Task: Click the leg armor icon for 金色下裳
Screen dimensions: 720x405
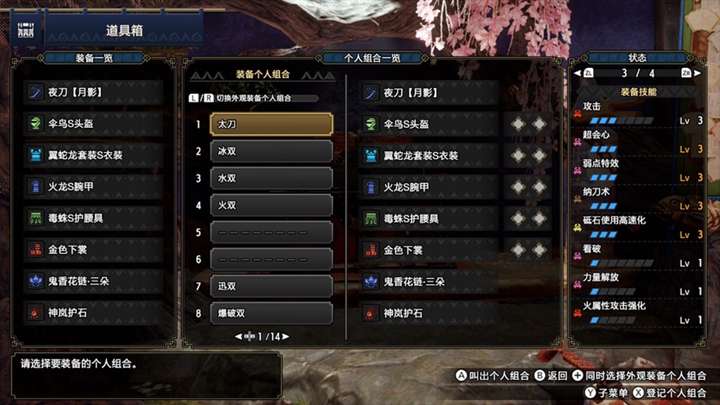Action: pos(36,249)
